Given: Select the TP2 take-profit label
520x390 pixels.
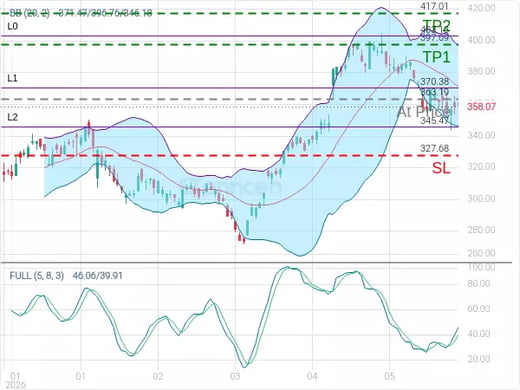Looking at the screenshot, I should [436, 25].
